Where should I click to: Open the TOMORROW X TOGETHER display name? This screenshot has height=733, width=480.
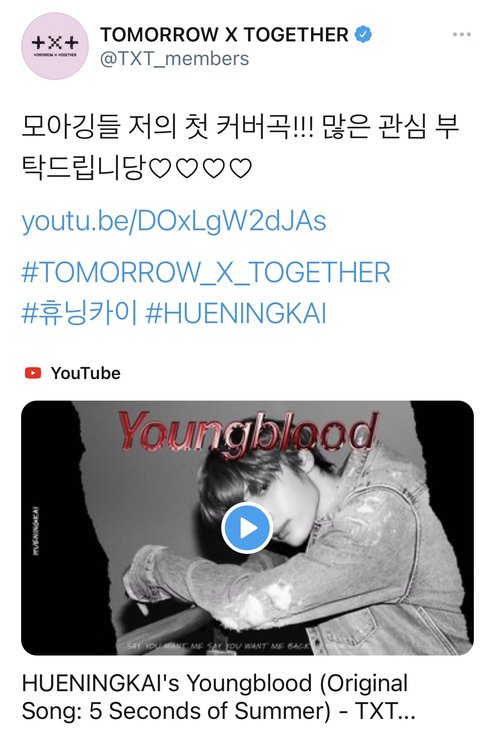point(224,35)
